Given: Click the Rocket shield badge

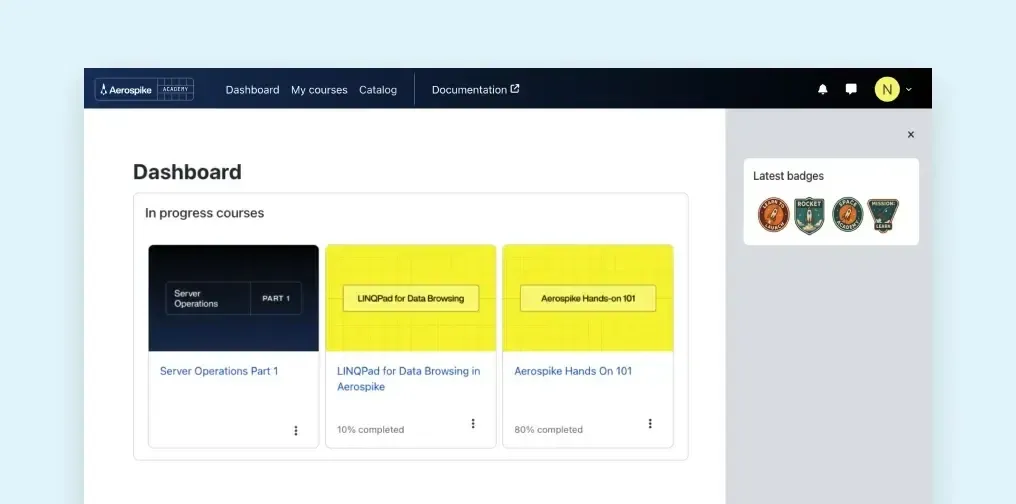Looking at the screenshot, I should tap(809, 216).
